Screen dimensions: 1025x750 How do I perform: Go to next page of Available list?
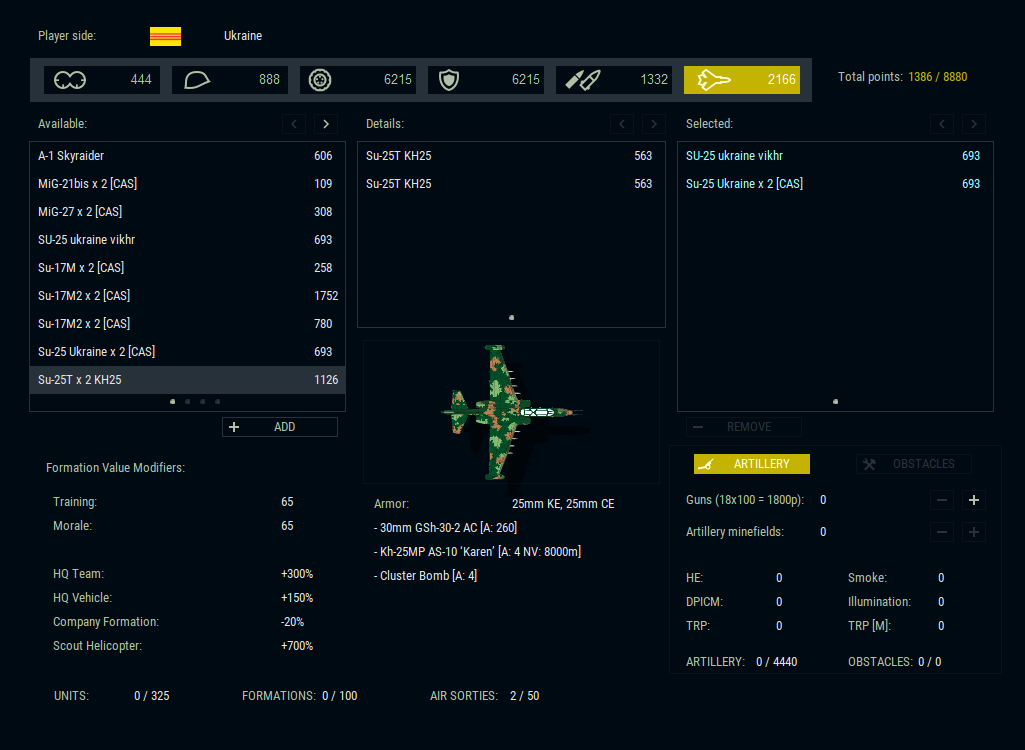[325, 124]
